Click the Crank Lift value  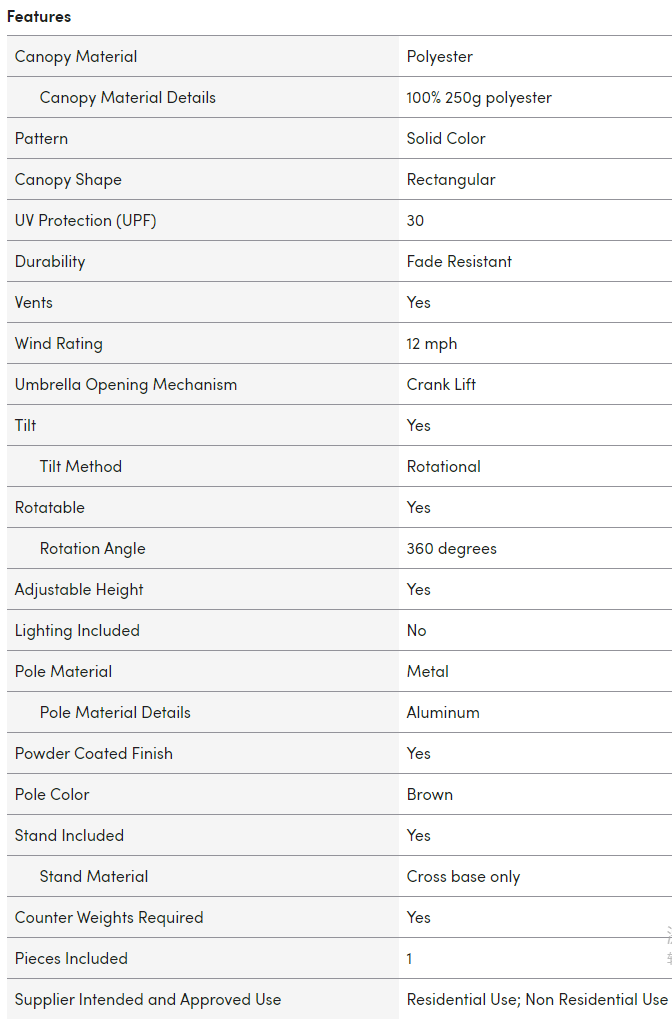click(x=441, y=385)
